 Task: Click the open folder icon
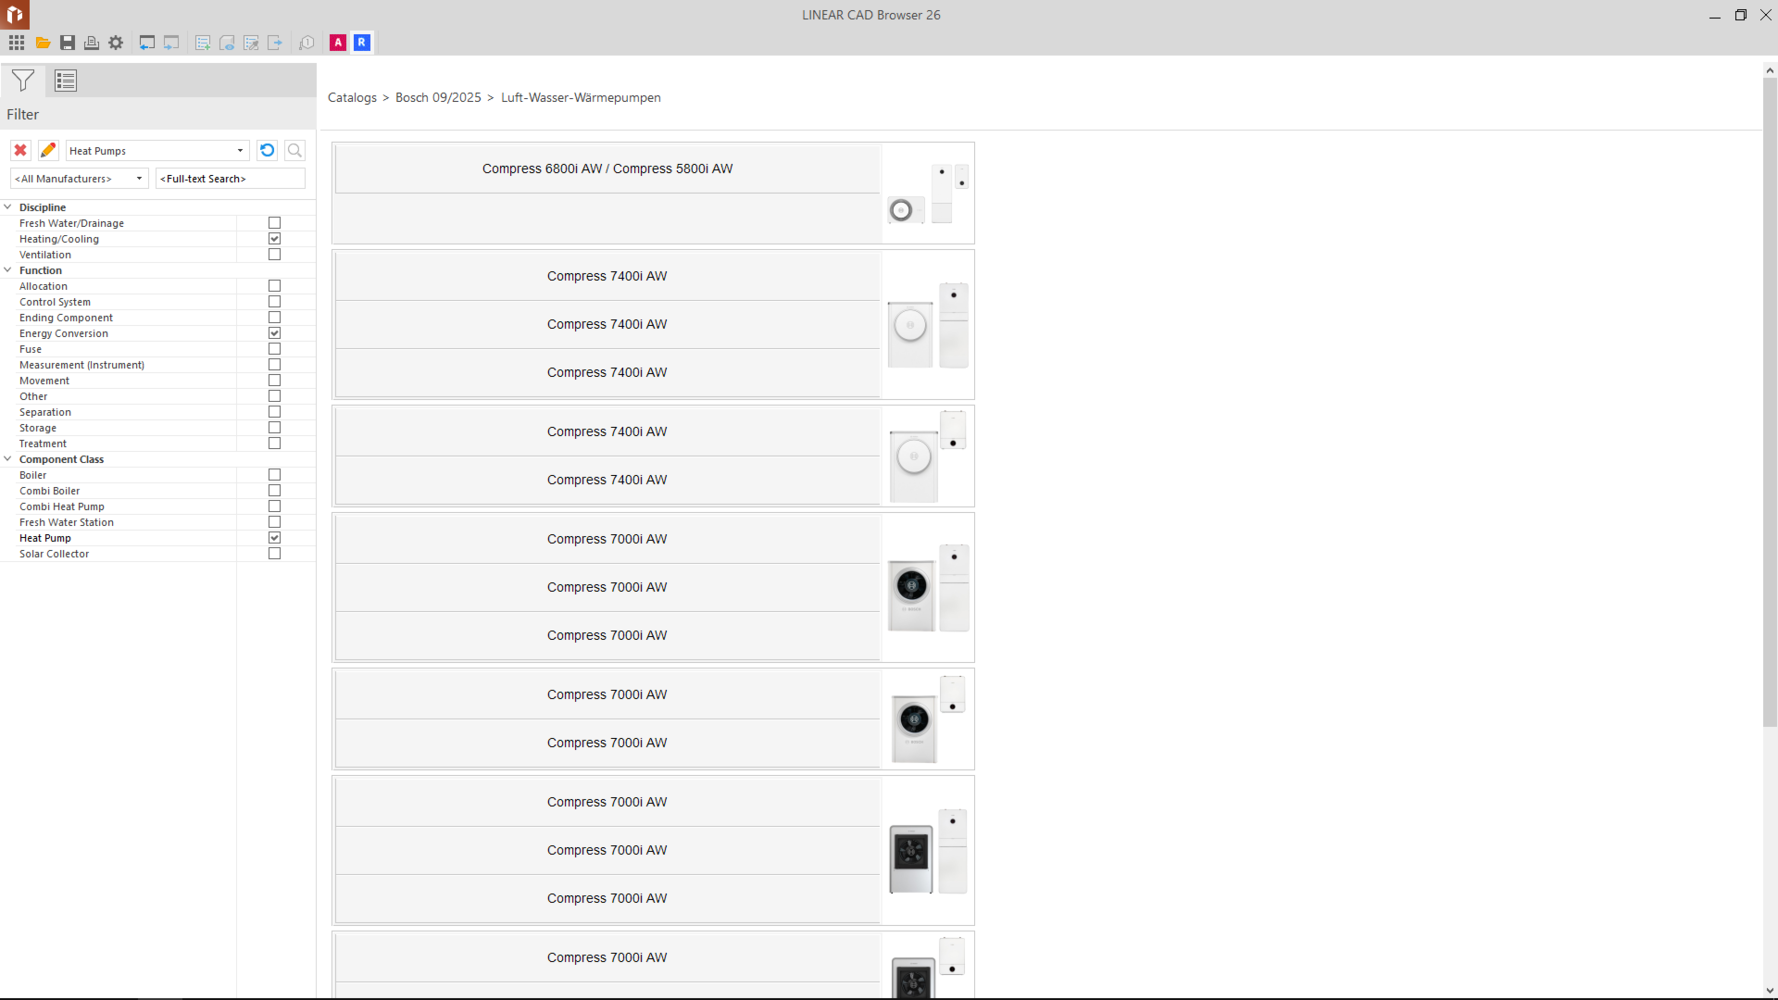point(43,43)
